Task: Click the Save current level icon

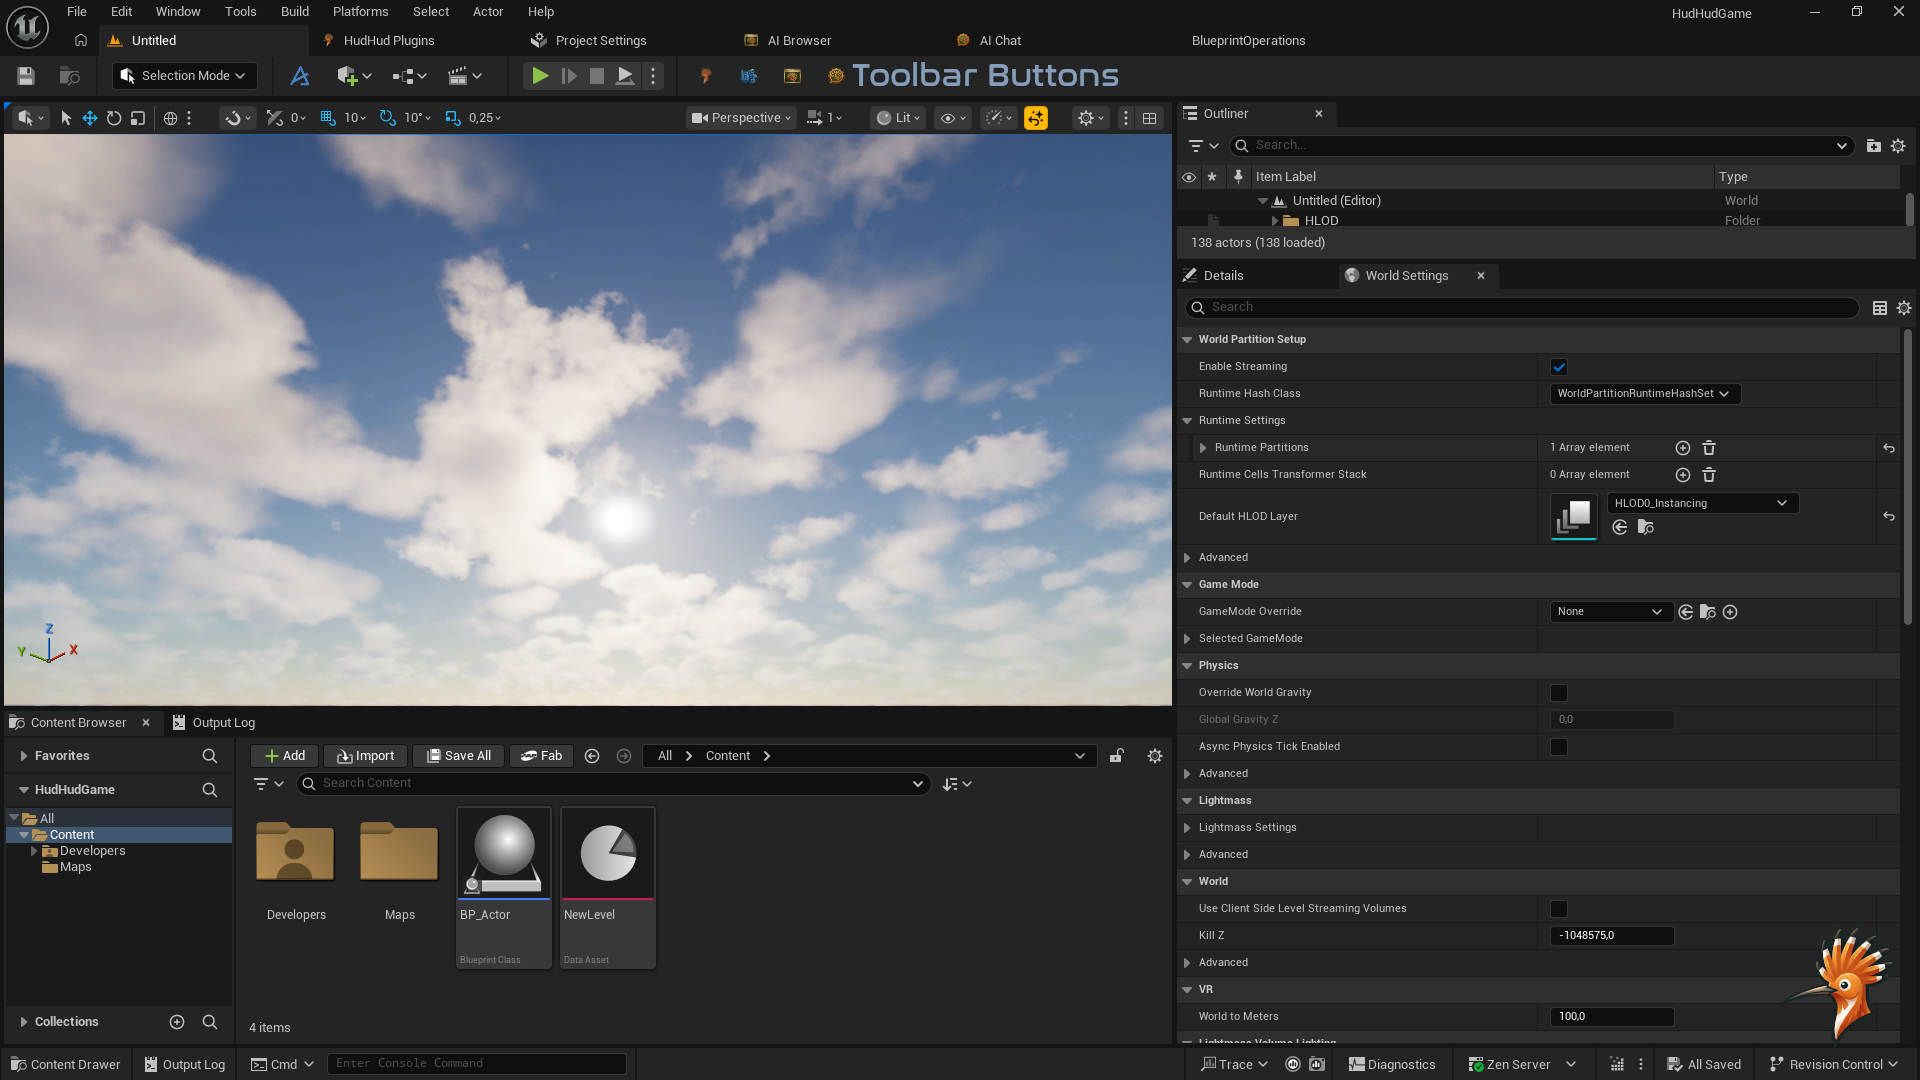Action: pyautogui.click(x=26, y=76)
